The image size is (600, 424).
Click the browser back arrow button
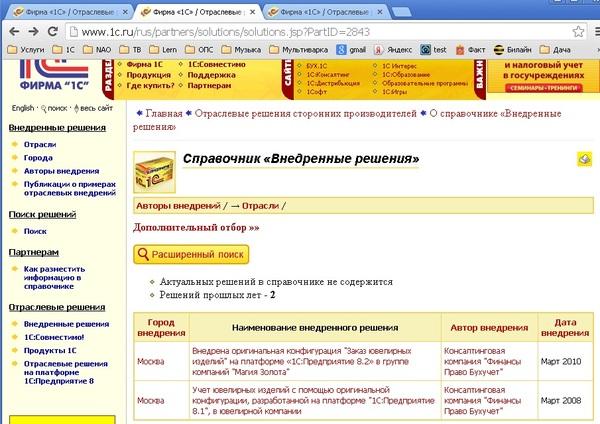click(12, 30)
